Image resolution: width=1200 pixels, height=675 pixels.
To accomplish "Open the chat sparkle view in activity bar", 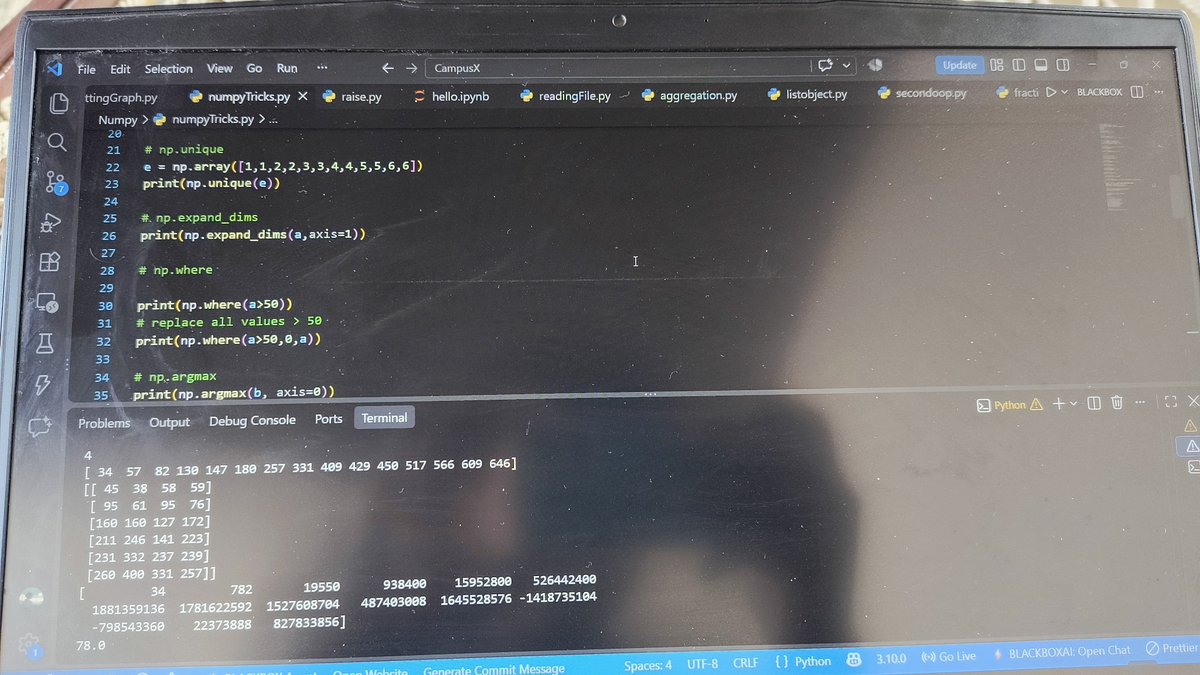I will click(x=39, y=427).
